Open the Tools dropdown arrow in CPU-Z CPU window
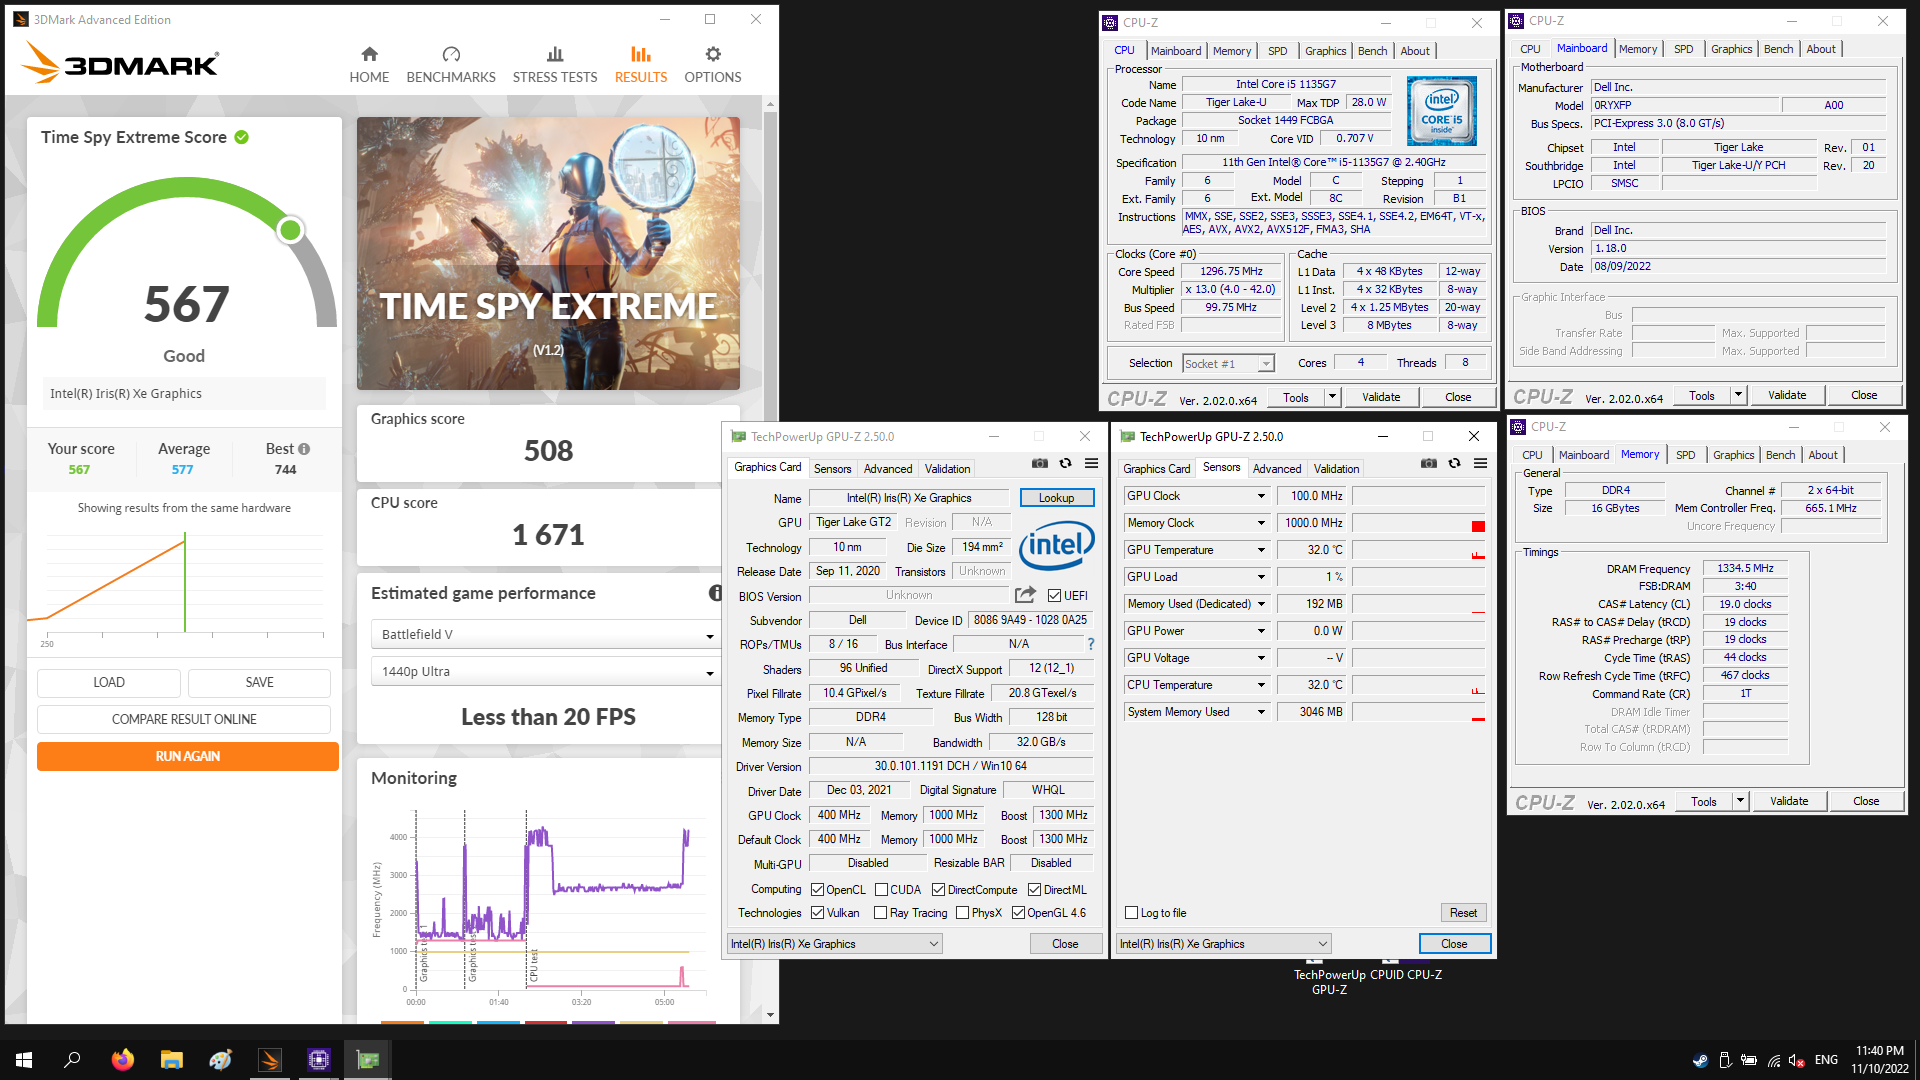1920x1080 pixels. coord(1332,397)
